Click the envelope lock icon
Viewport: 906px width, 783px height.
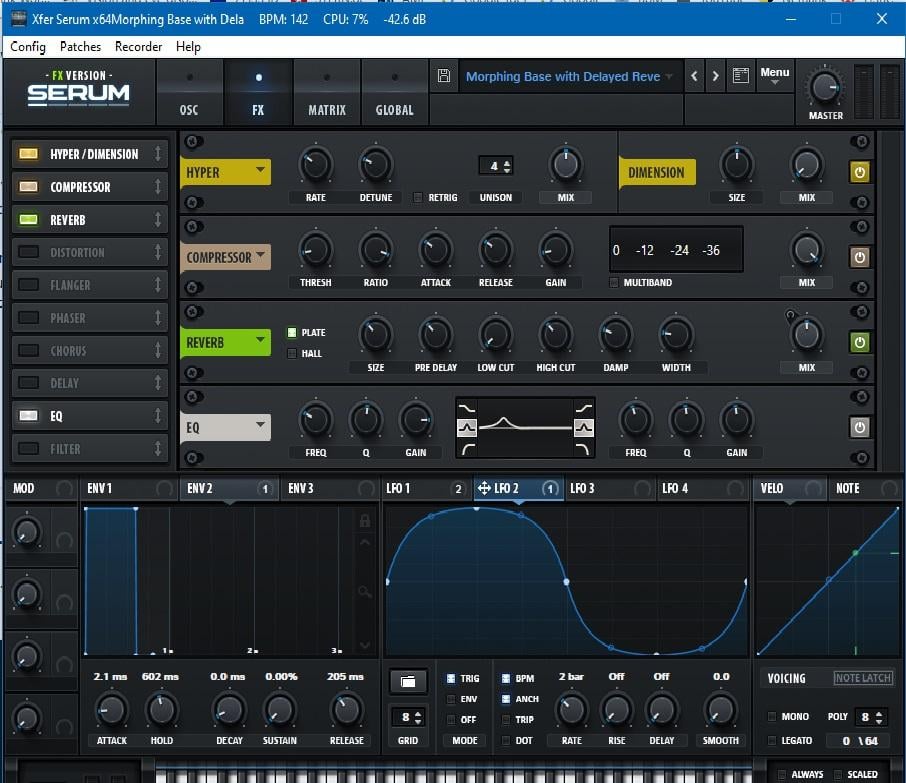point(365,521)
